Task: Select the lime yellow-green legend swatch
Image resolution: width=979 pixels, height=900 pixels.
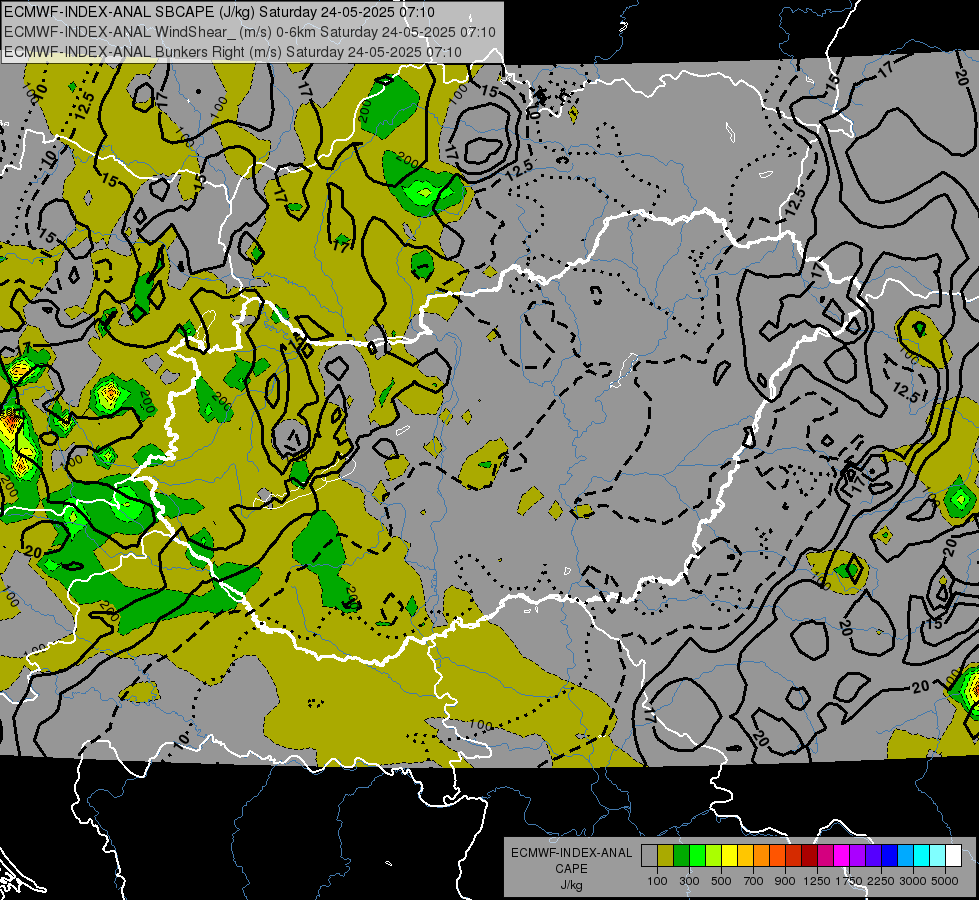Action: 714,855
